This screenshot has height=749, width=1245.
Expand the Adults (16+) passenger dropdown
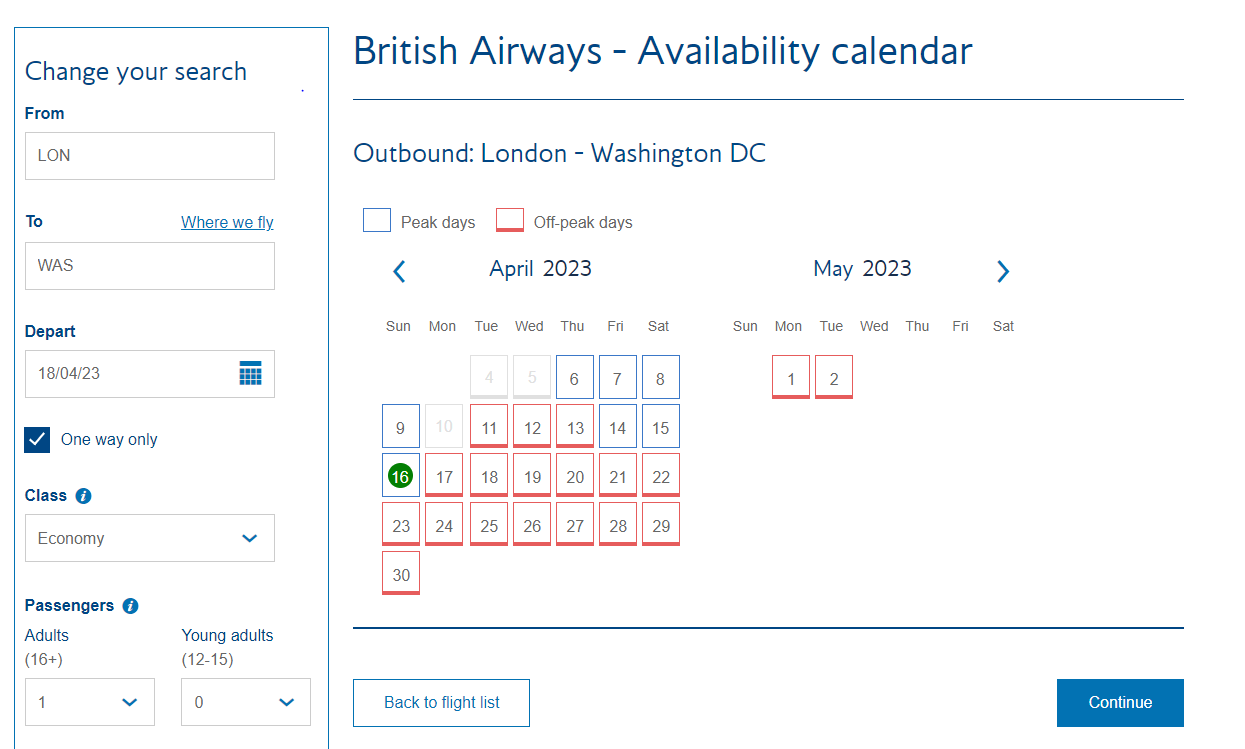[x=90, y=702]
